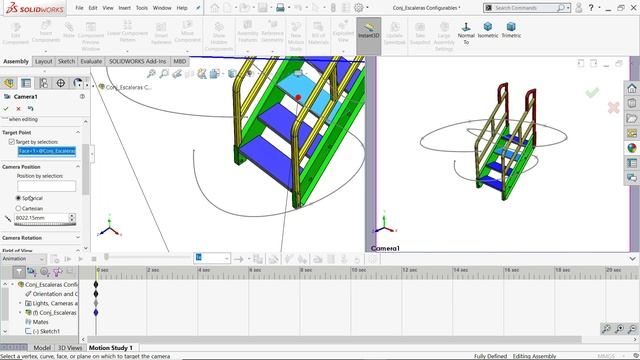The image size is (640, 360).
Task: Click the timeline zoom out icon
Action: (x=633, y=329)
